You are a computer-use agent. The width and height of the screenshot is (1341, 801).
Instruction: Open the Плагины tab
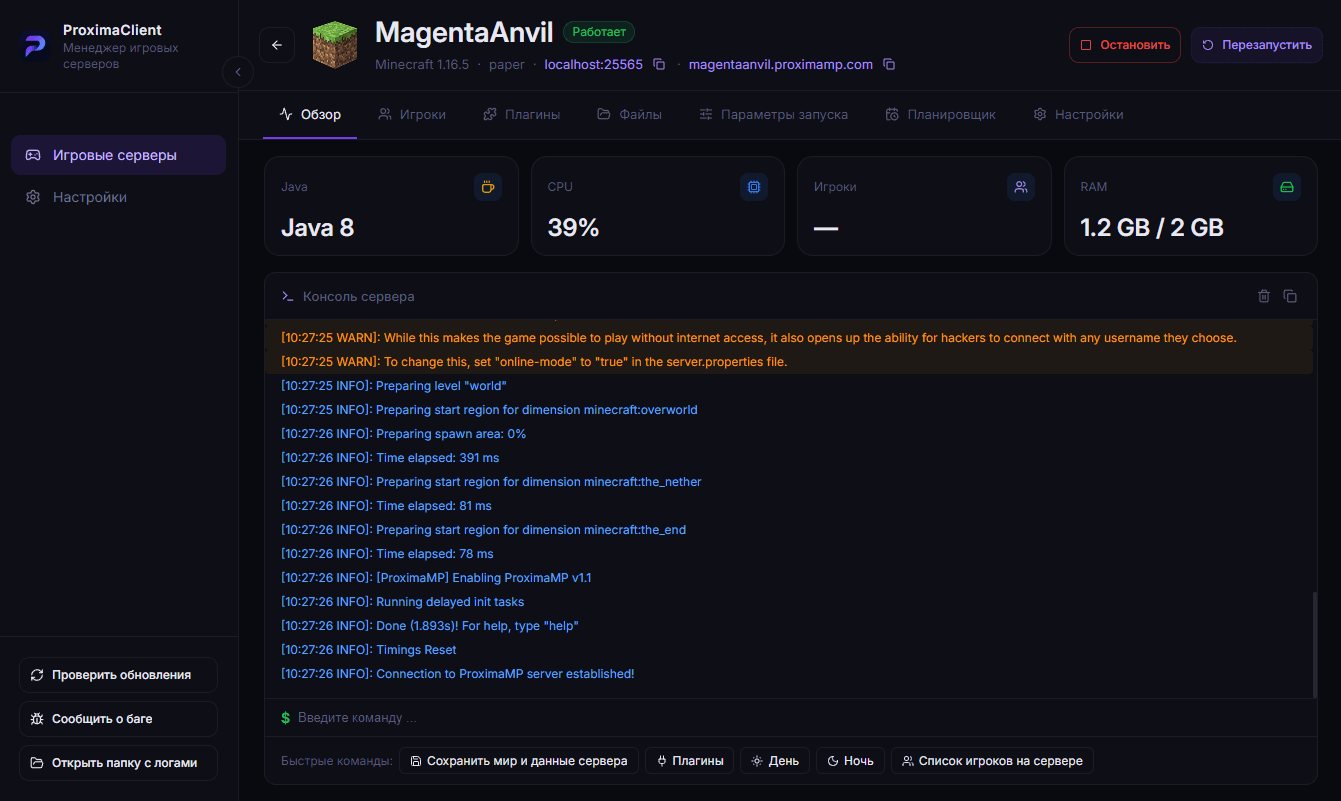521,115
